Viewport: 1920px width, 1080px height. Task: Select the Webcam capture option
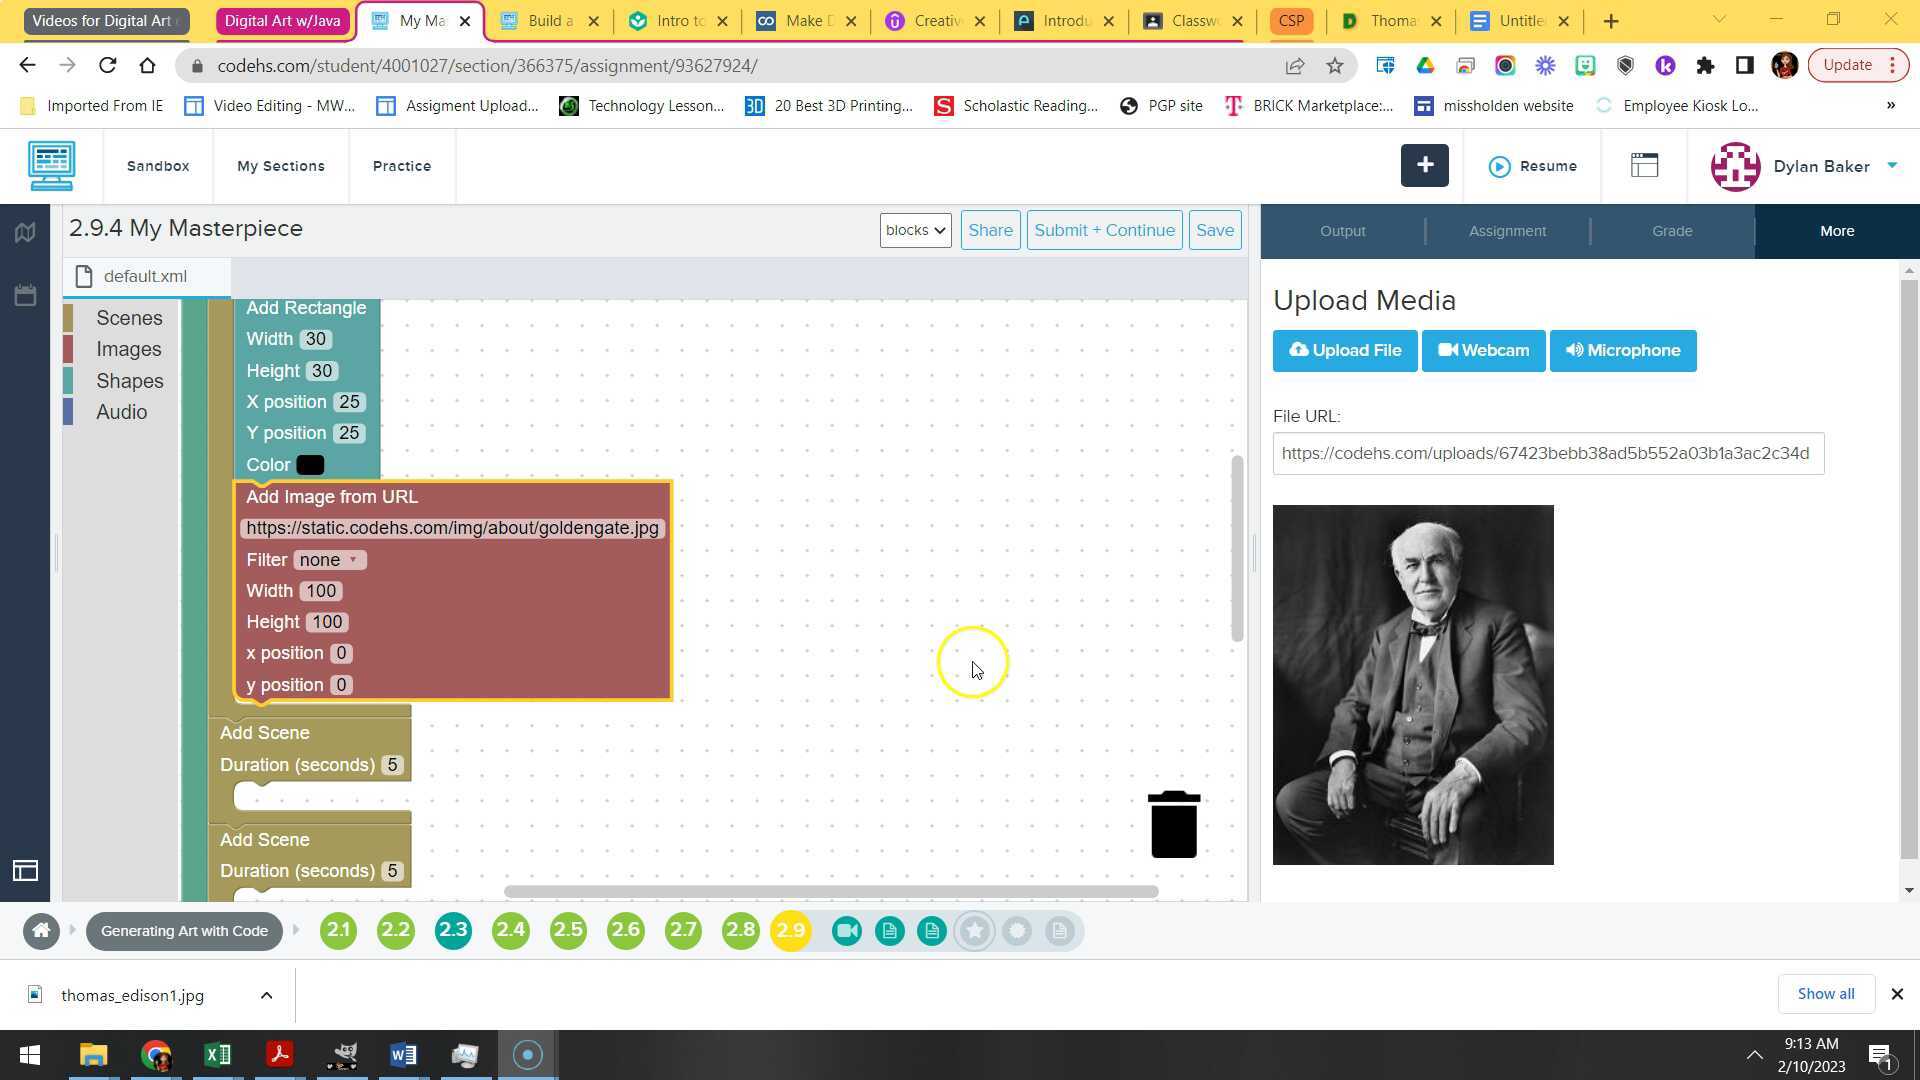click(x=1483, y=350)
